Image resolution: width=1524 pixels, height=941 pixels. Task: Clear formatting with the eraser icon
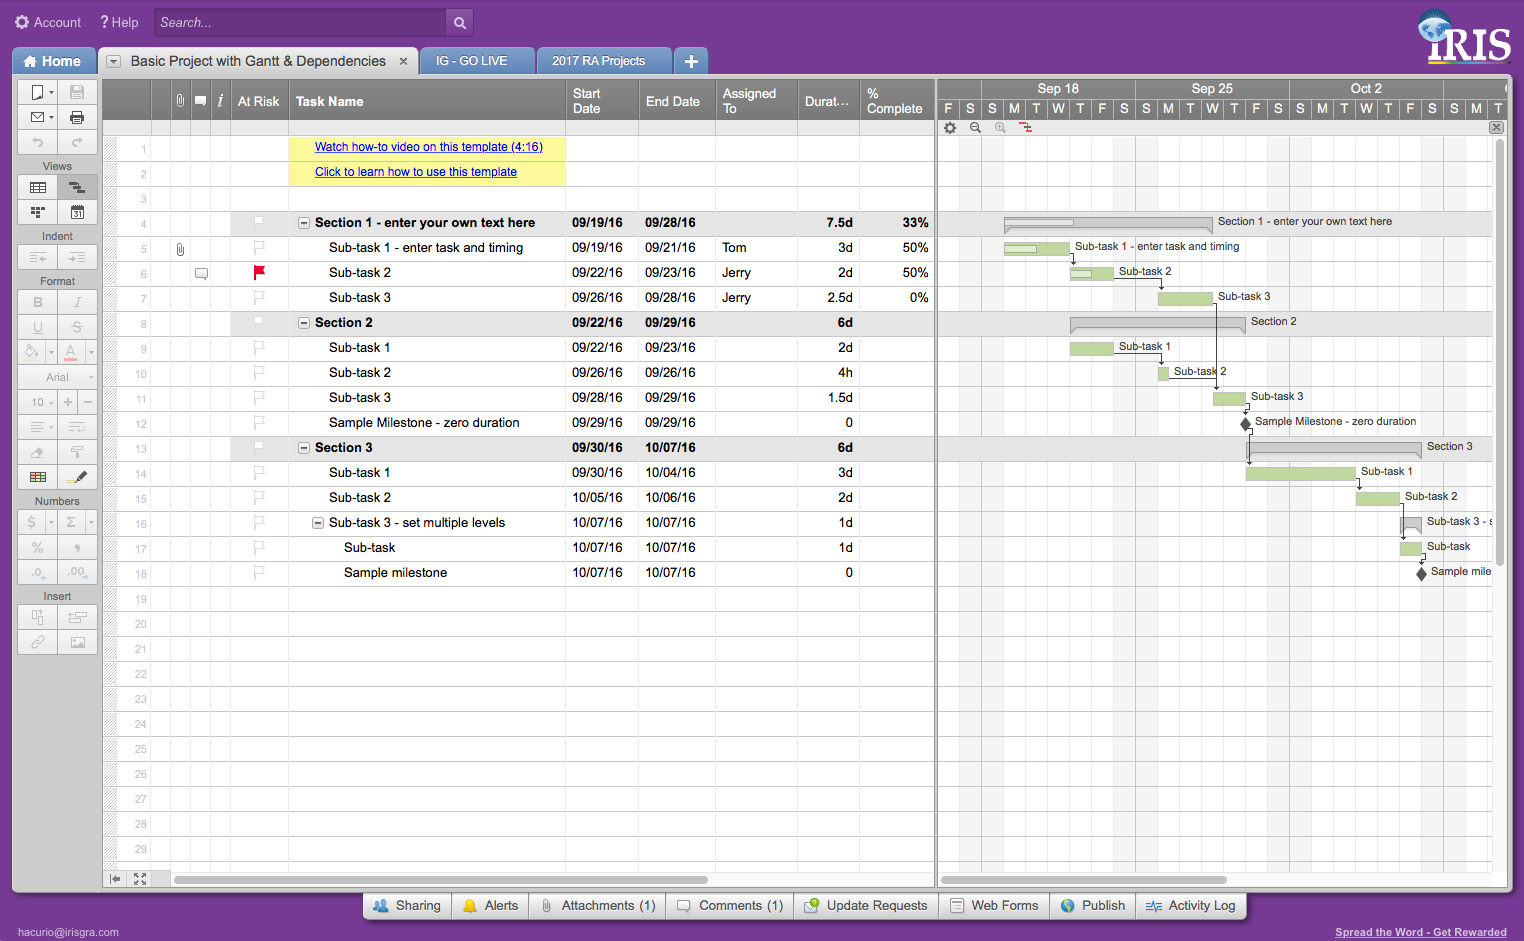tap(37, 452)
